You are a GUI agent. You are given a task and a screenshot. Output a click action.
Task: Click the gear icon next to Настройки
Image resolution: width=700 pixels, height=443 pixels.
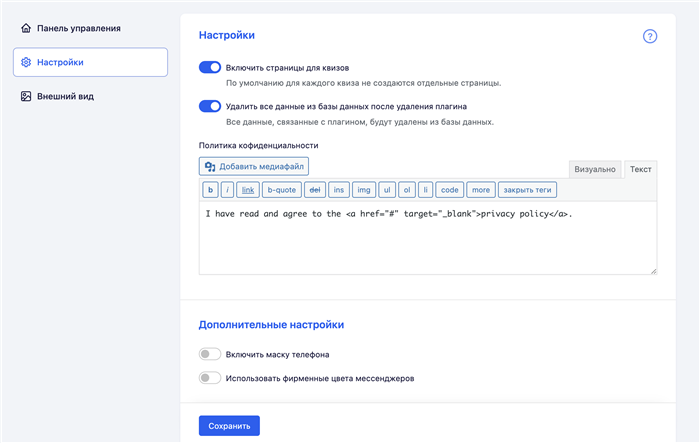tap(26, 62)
